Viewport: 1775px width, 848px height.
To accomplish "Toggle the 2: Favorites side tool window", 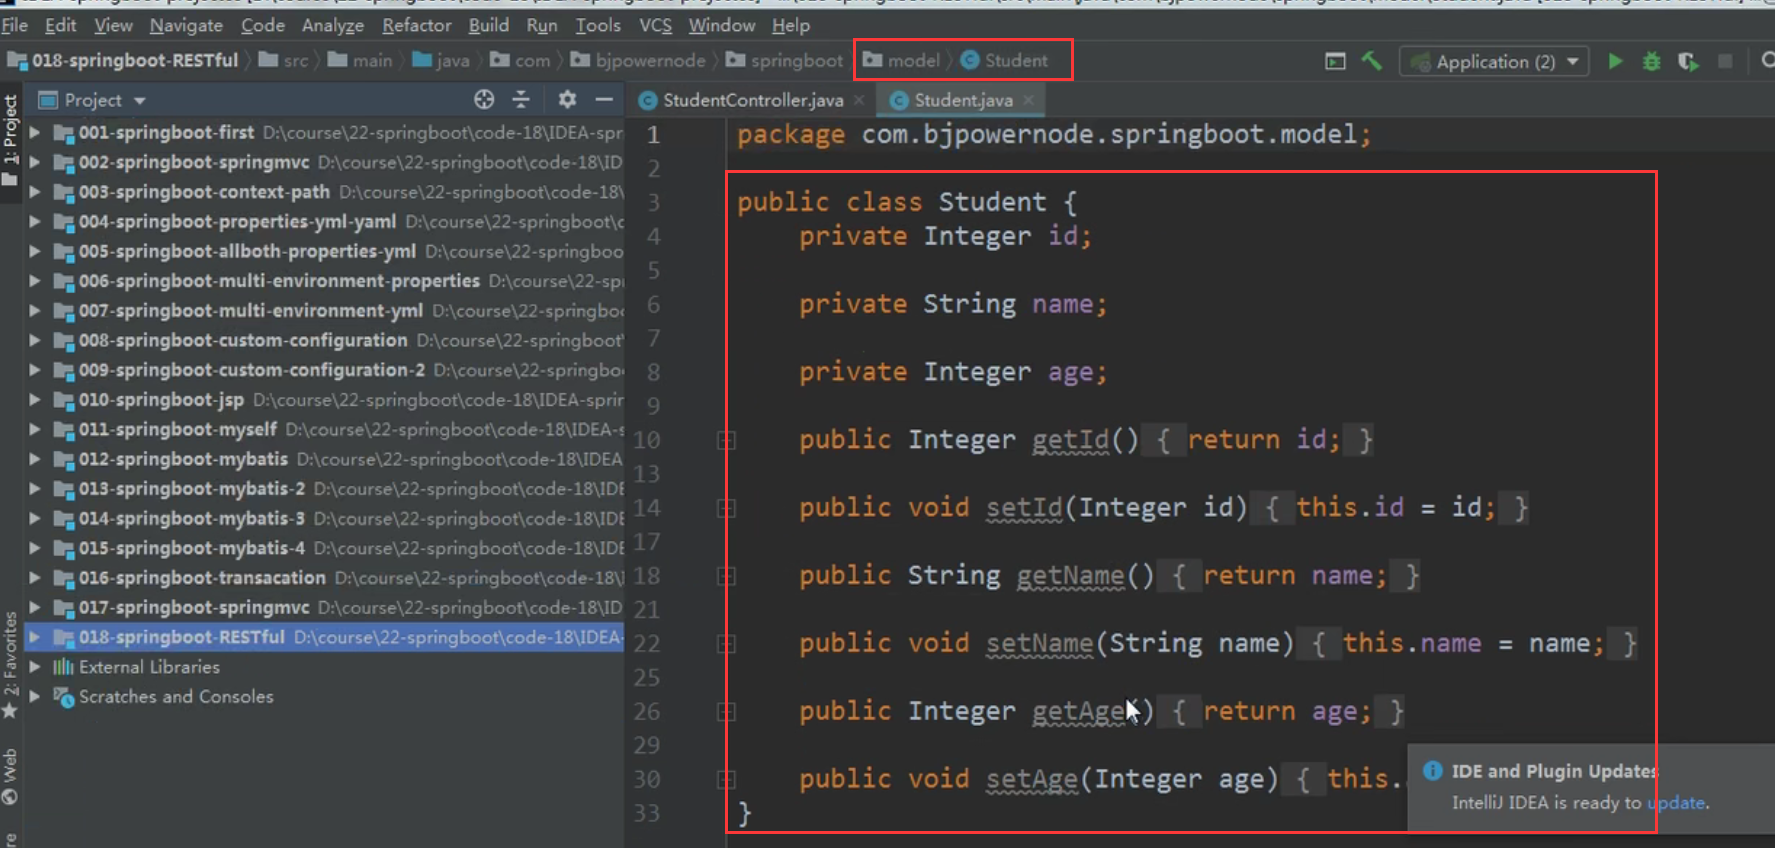I will [x=10, y=663].
